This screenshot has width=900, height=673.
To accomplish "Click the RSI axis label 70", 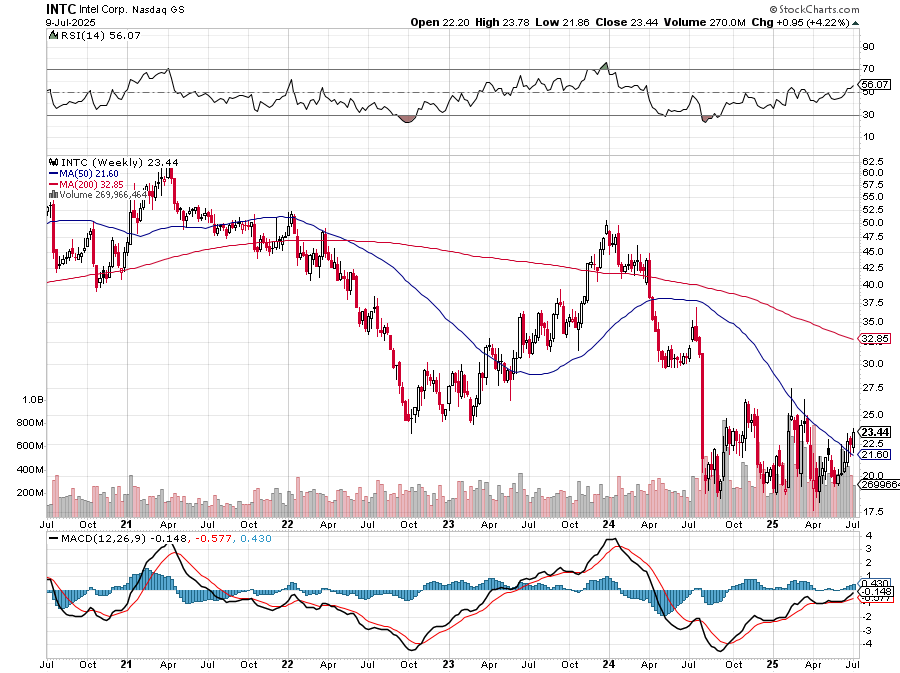I will (x=868, y=69).
